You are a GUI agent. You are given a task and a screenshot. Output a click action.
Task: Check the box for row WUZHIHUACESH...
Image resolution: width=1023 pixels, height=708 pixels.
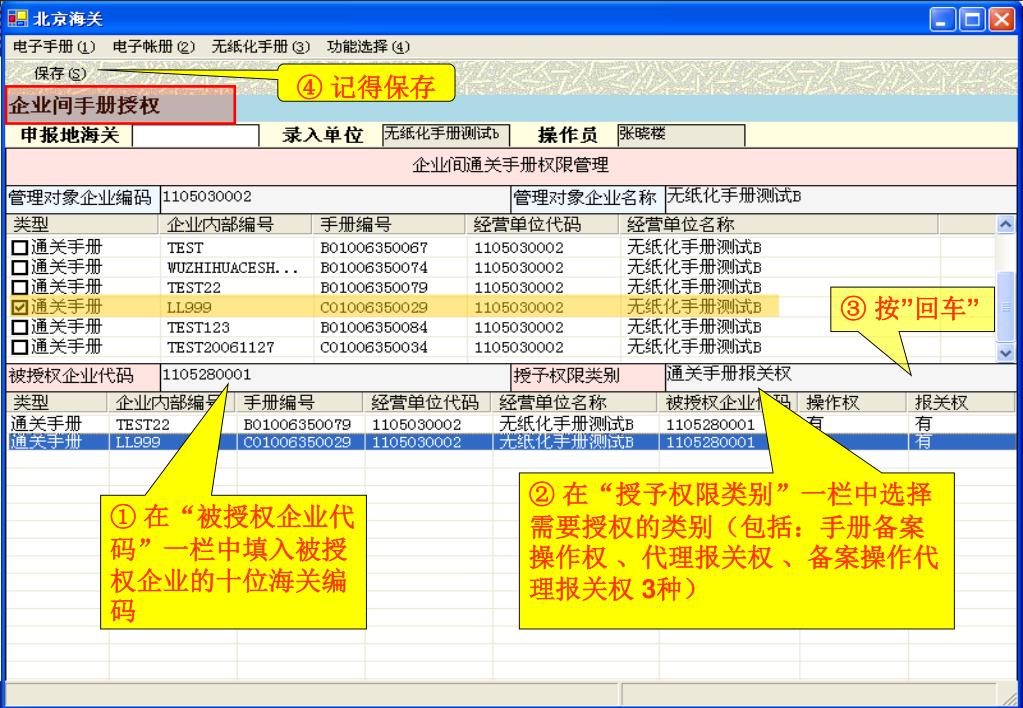point(20,268)
